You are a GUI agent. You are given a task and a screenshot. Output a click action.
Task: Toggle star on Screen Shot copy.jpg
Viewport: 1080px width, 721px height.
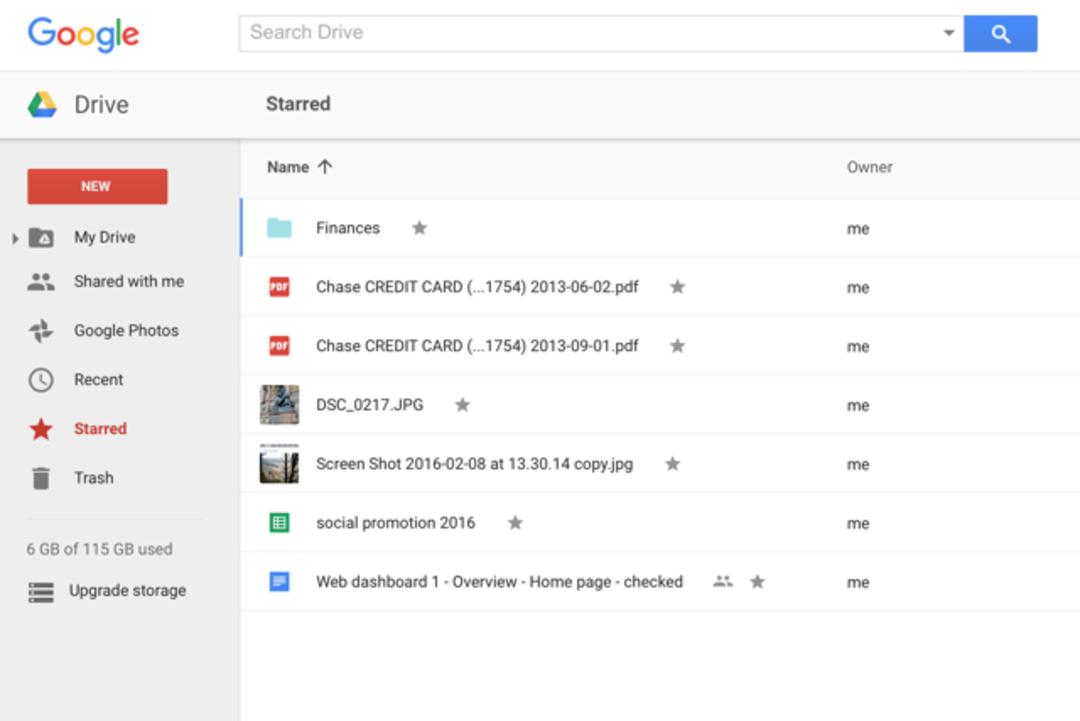pyautogui.click(x=673, y=463)
